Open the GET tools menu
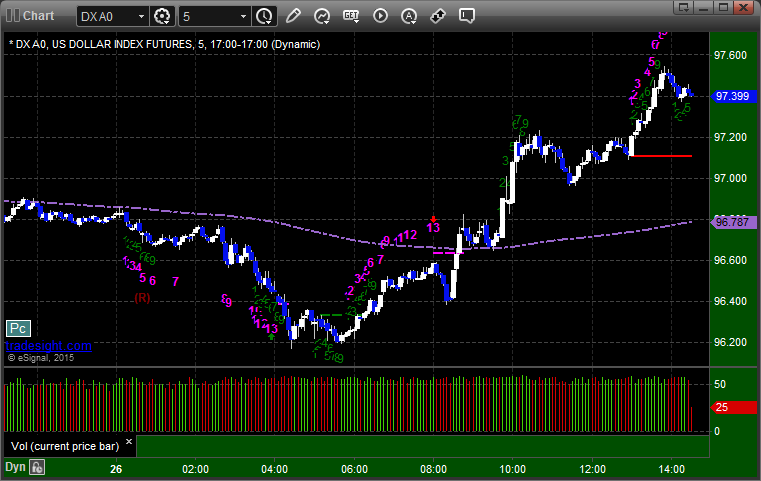 click(x=351, y=16)
